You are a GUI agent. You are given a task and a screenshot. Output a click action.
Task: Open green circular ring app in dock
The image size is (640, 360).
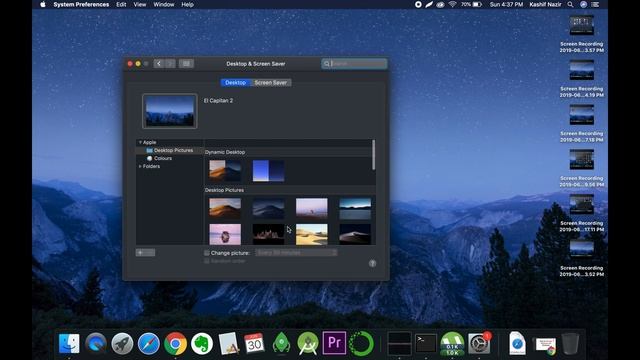361,343
